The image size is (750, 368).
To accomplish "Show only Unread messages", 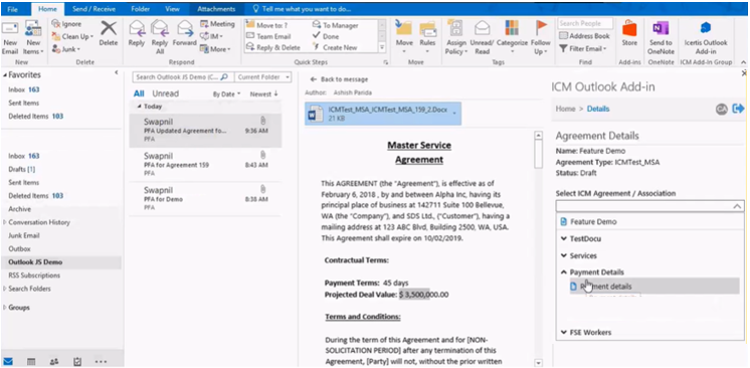I will [165, 94].
